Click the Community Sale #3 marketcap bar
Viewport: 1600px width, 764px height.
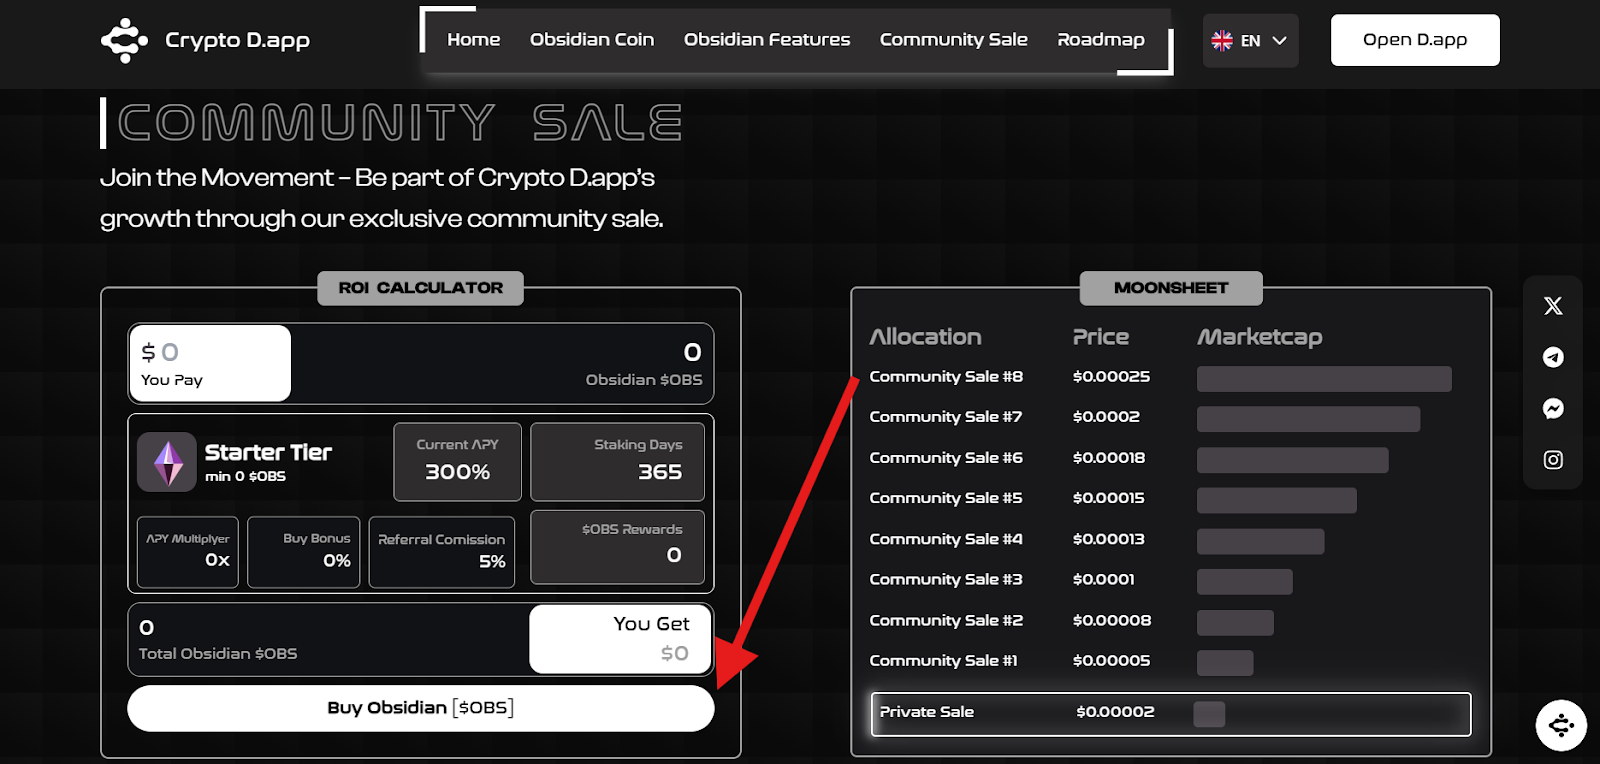[x=1245, y=582]
